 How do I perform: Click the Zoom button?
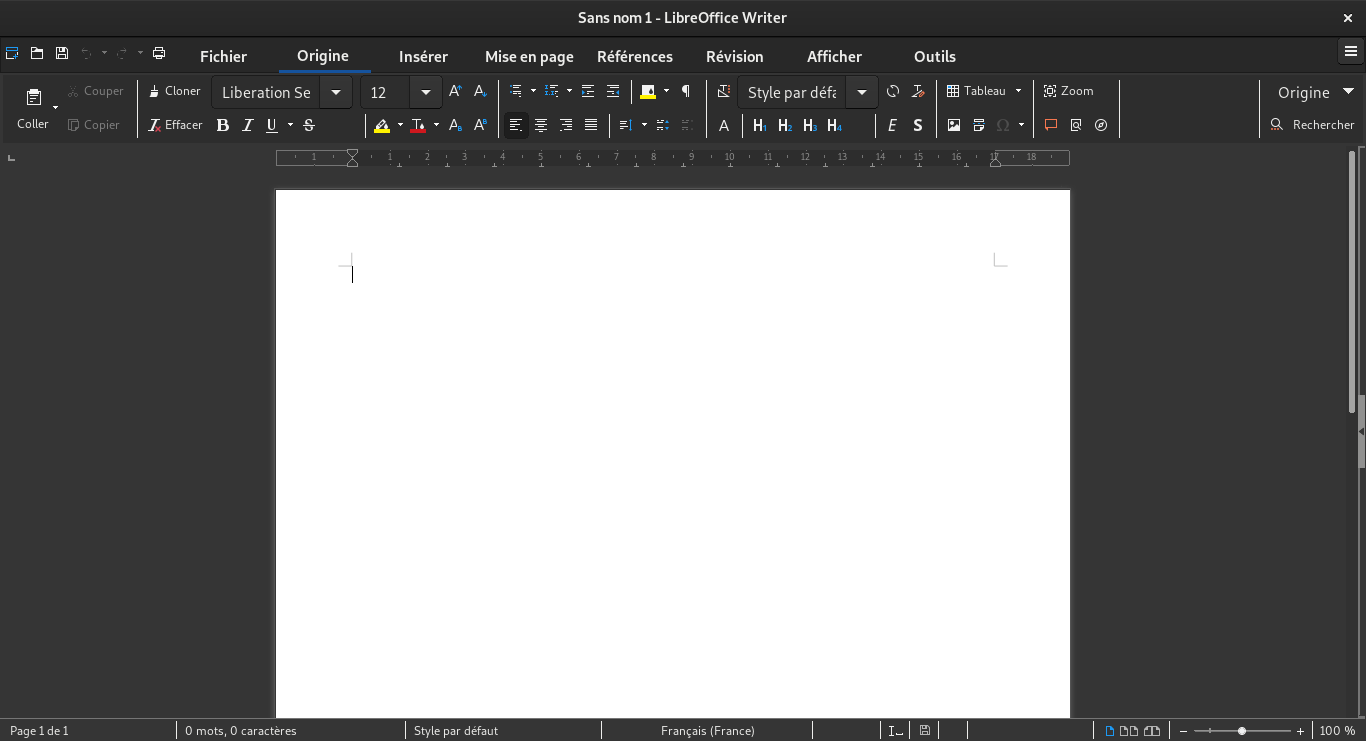pos(1068,91)
